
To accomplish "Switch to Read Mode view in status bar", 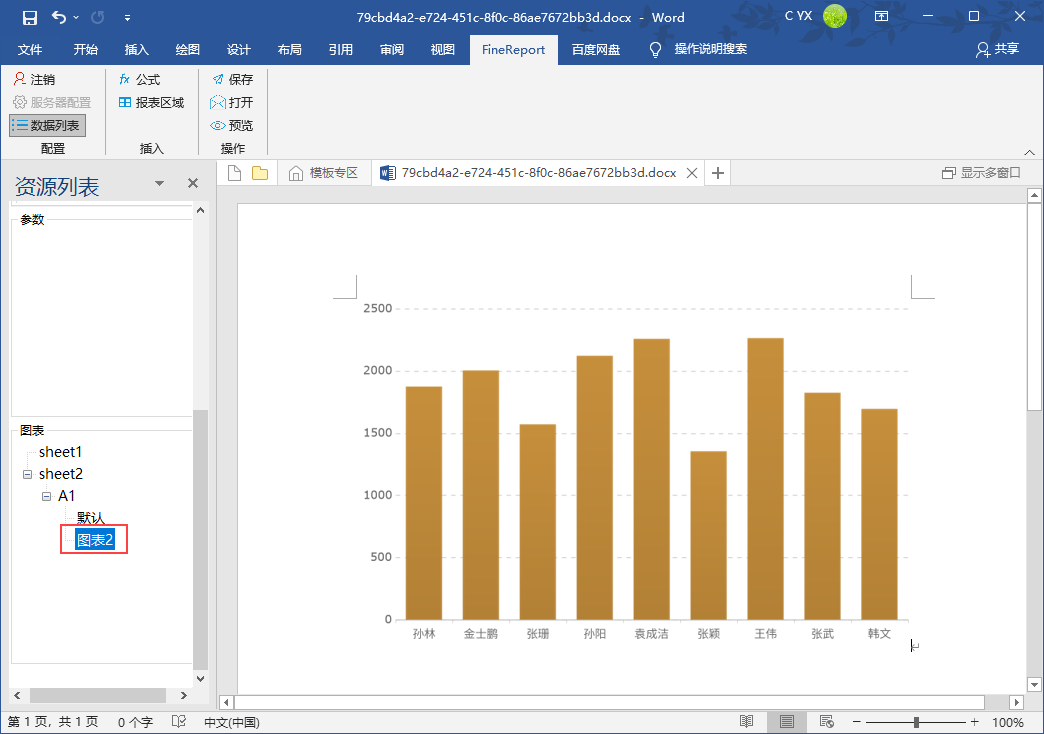I will pos(746,722).
